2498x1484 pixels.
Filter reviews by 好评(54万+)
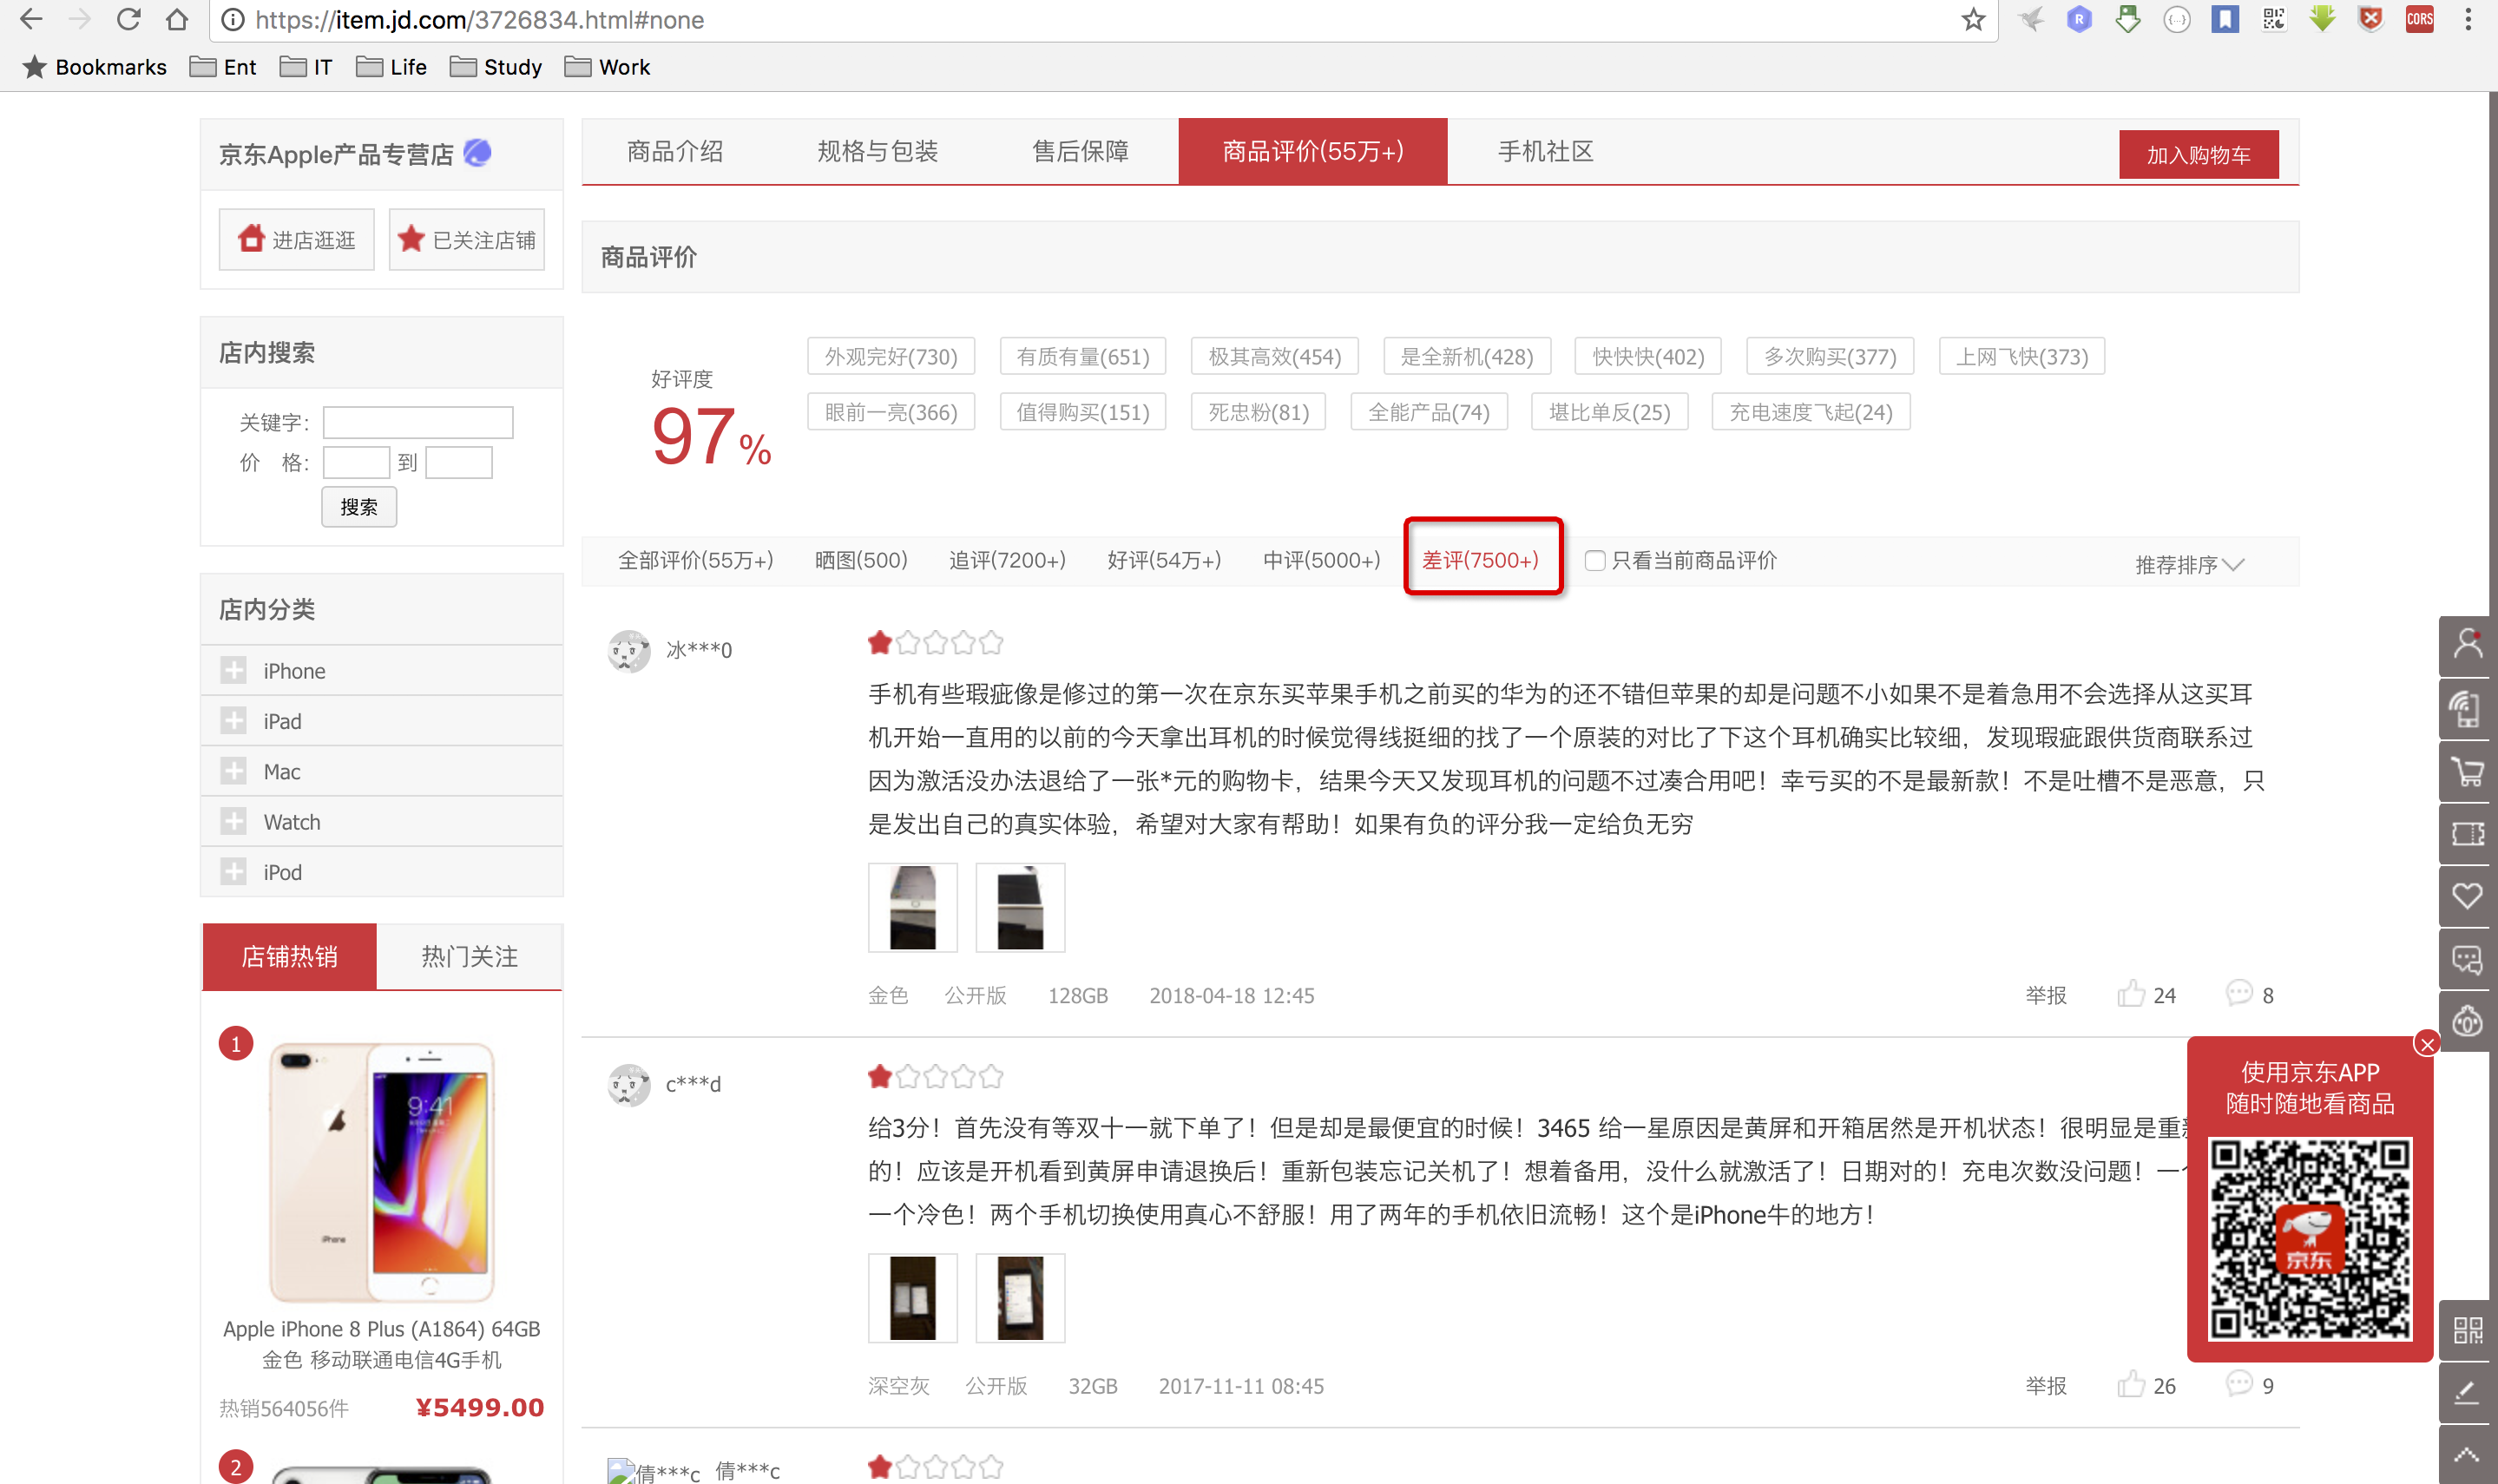[x=1164, y=560]
